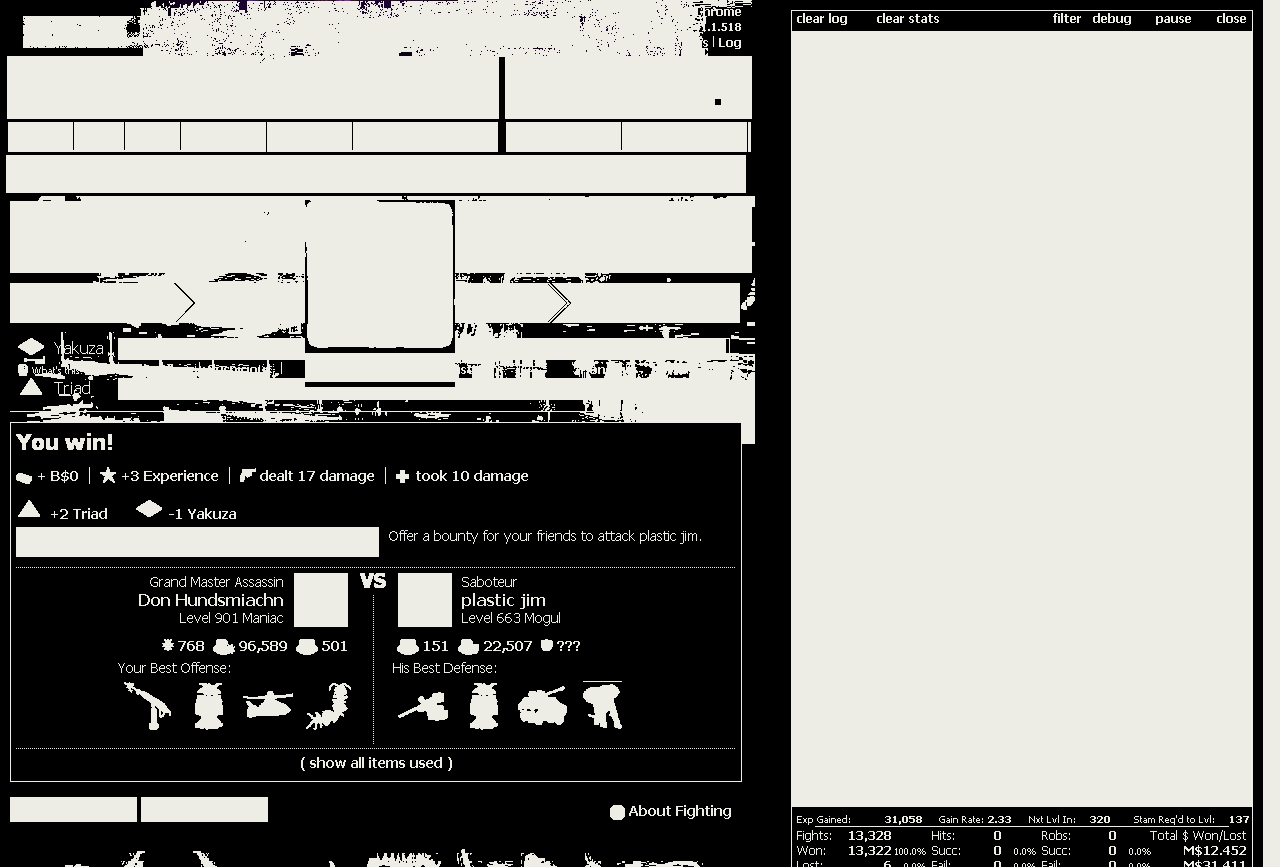Image resolution: width=1280 pixels, height=867 pixels.
Task: Open the filter option in the log panel
Action: [x=1067, y=19]
